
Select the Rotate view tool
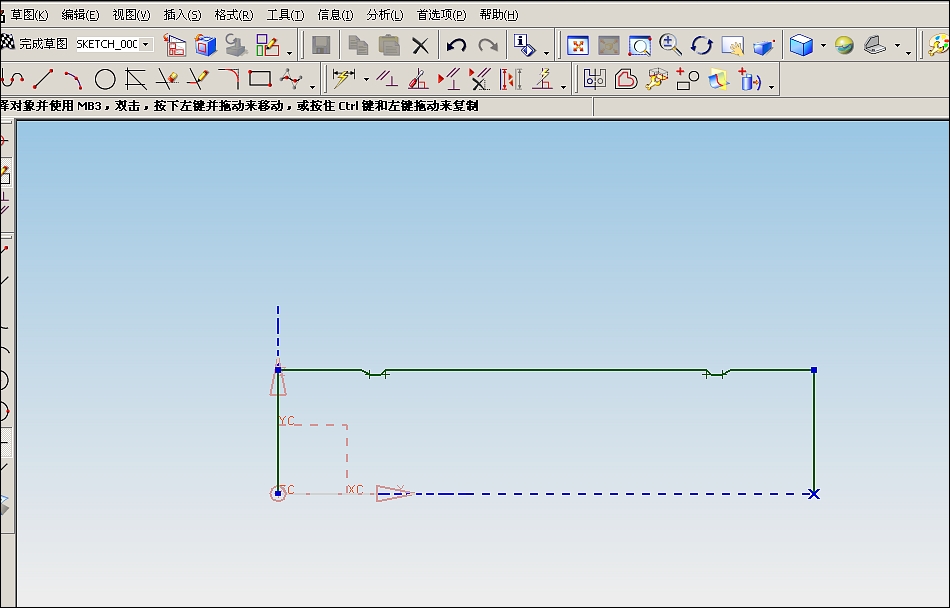702,45
